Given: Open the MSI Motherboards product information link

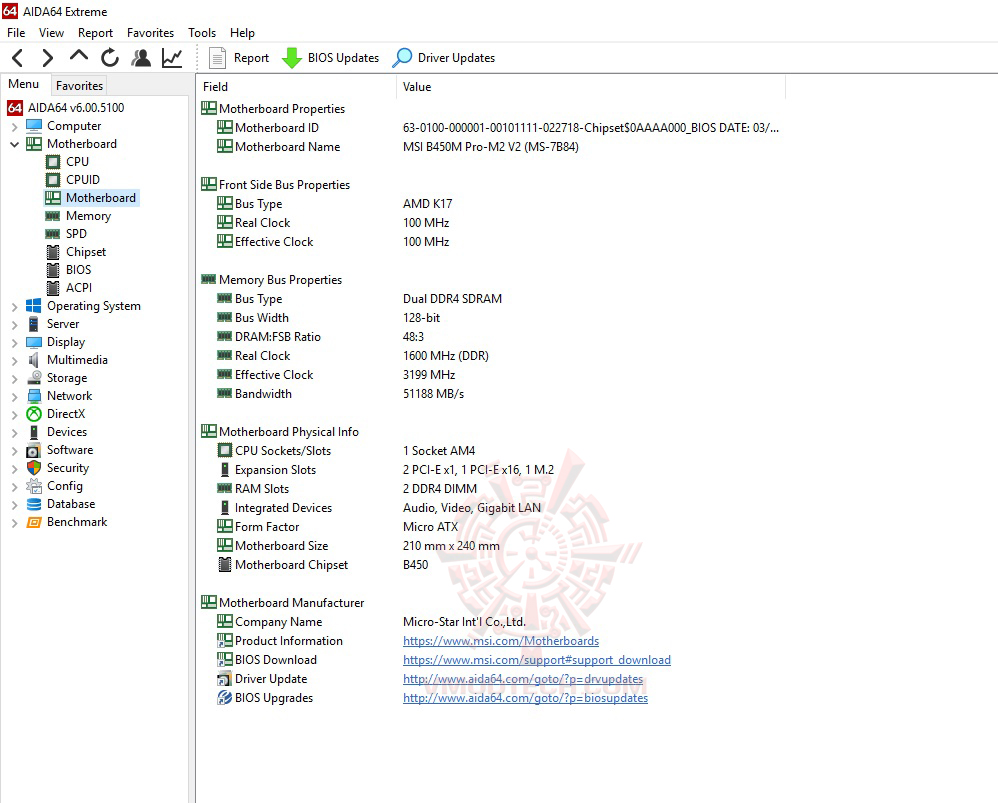Looking at the screenshot, I should pyautogui.click(x=501, y=641).
